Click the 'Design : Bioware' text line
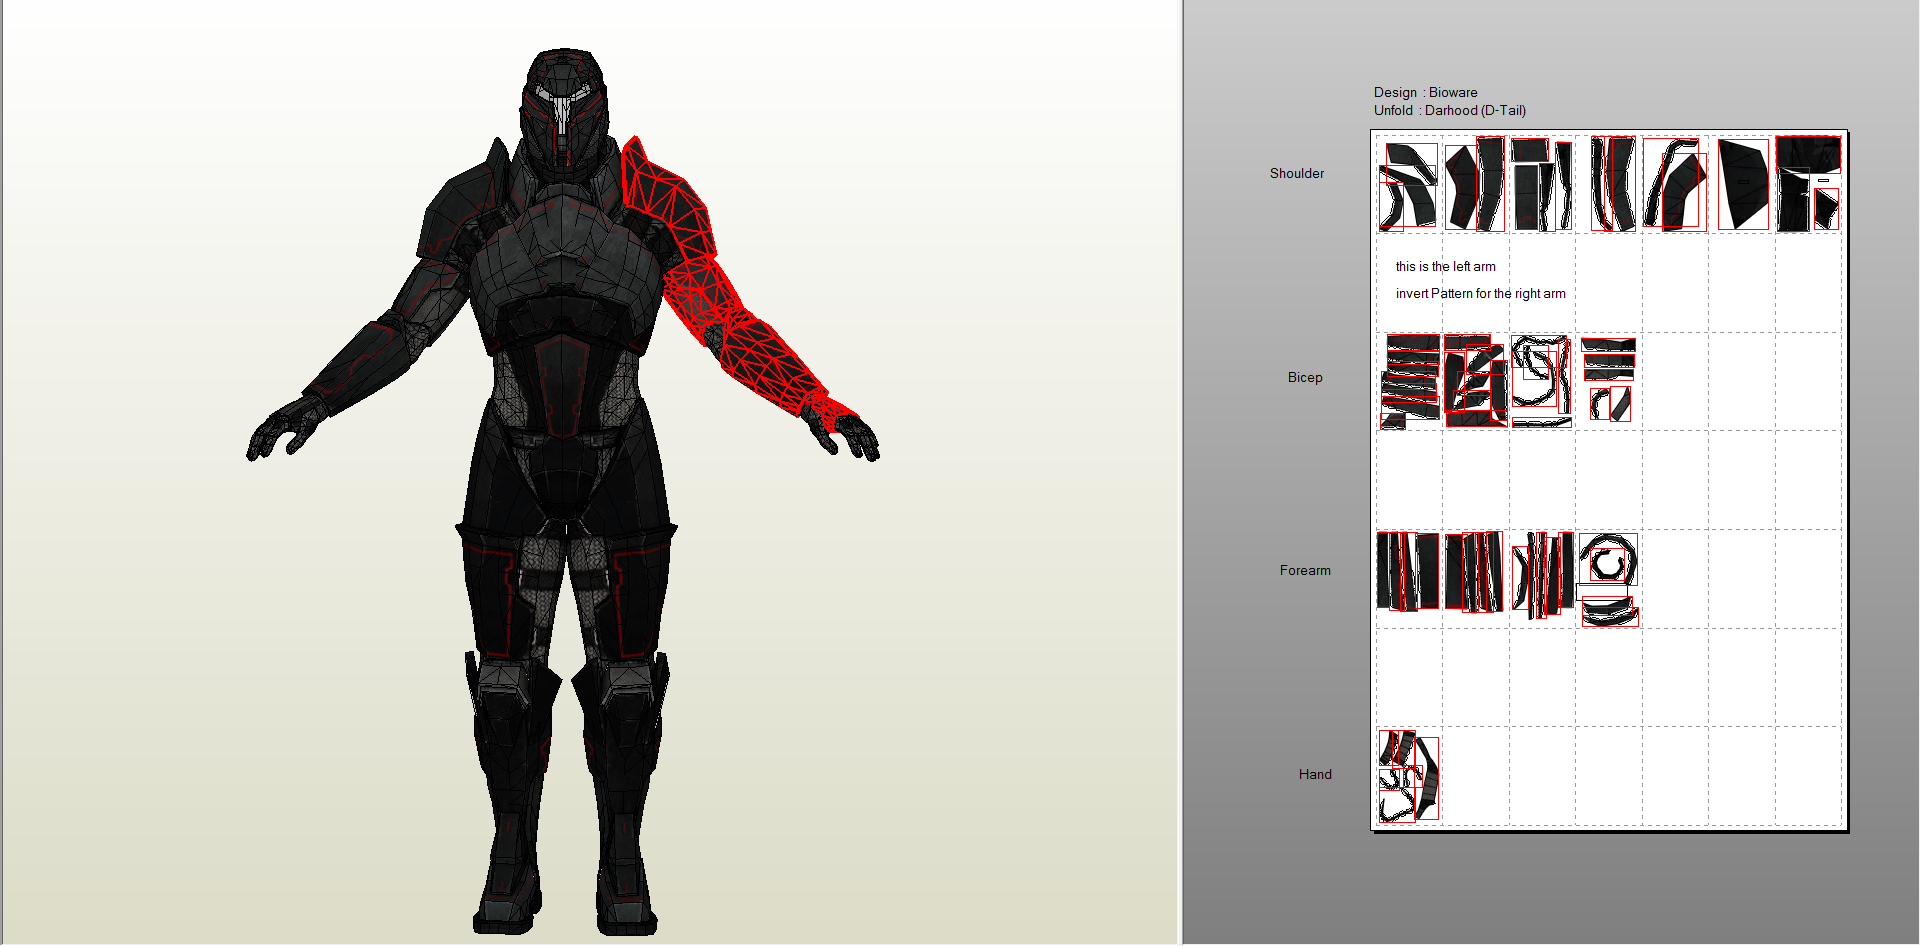 coord(1425,92)
